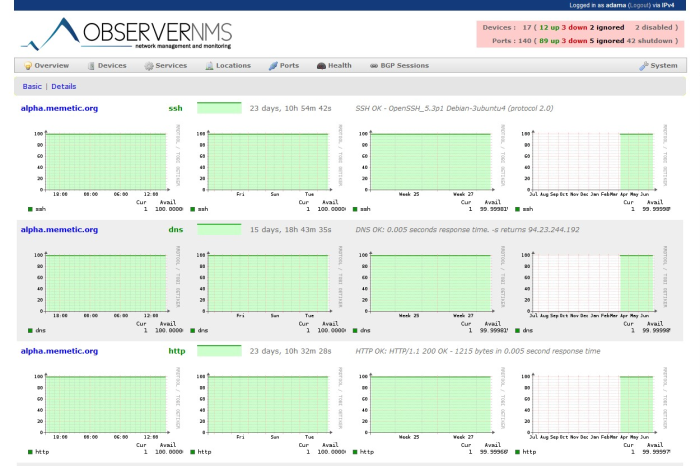Open the http daily availability graph
This screenshot has width=700, height=466.
(106, 412)
